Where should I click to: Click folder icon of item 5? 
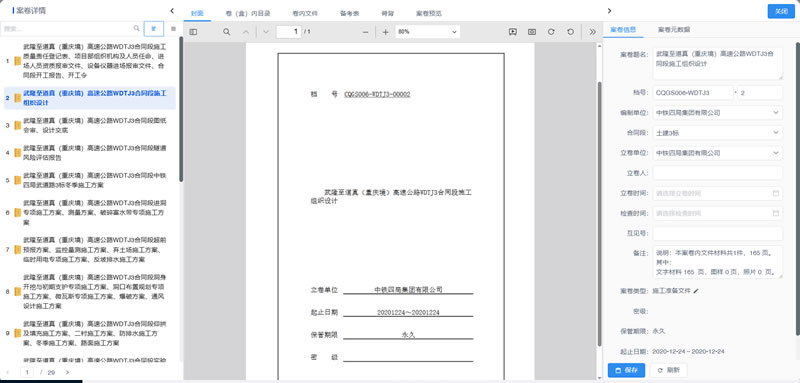point(17,181)
